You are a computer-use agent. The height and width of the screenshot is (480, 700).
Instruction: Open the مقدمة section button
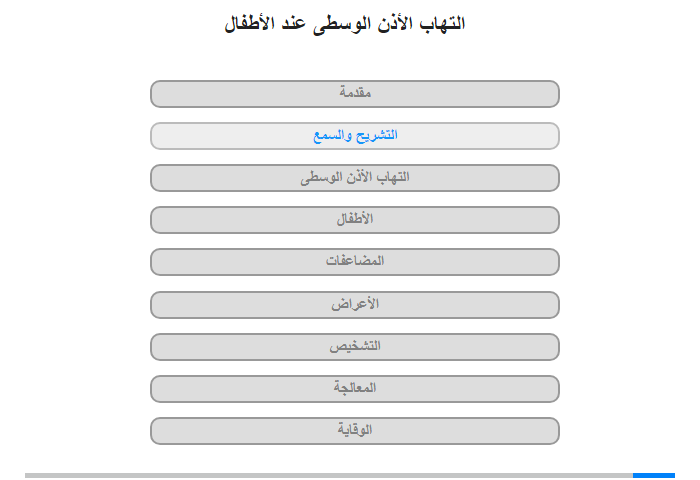pos(355,94)
